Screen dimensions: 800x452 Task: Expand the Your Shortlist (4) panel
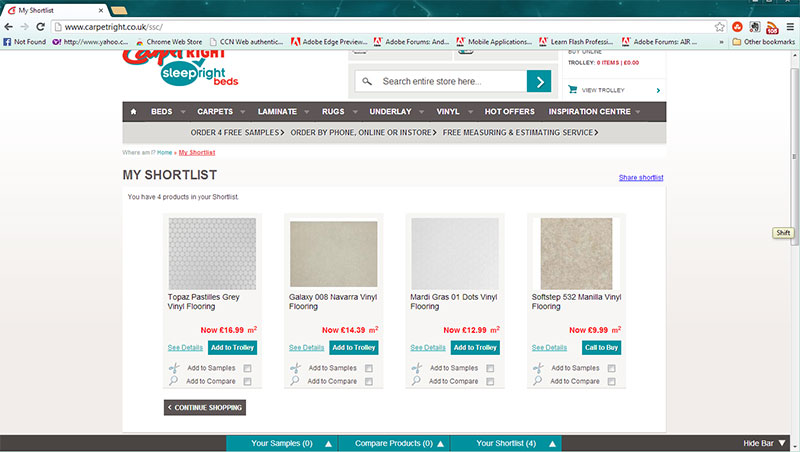pos(506,443)
